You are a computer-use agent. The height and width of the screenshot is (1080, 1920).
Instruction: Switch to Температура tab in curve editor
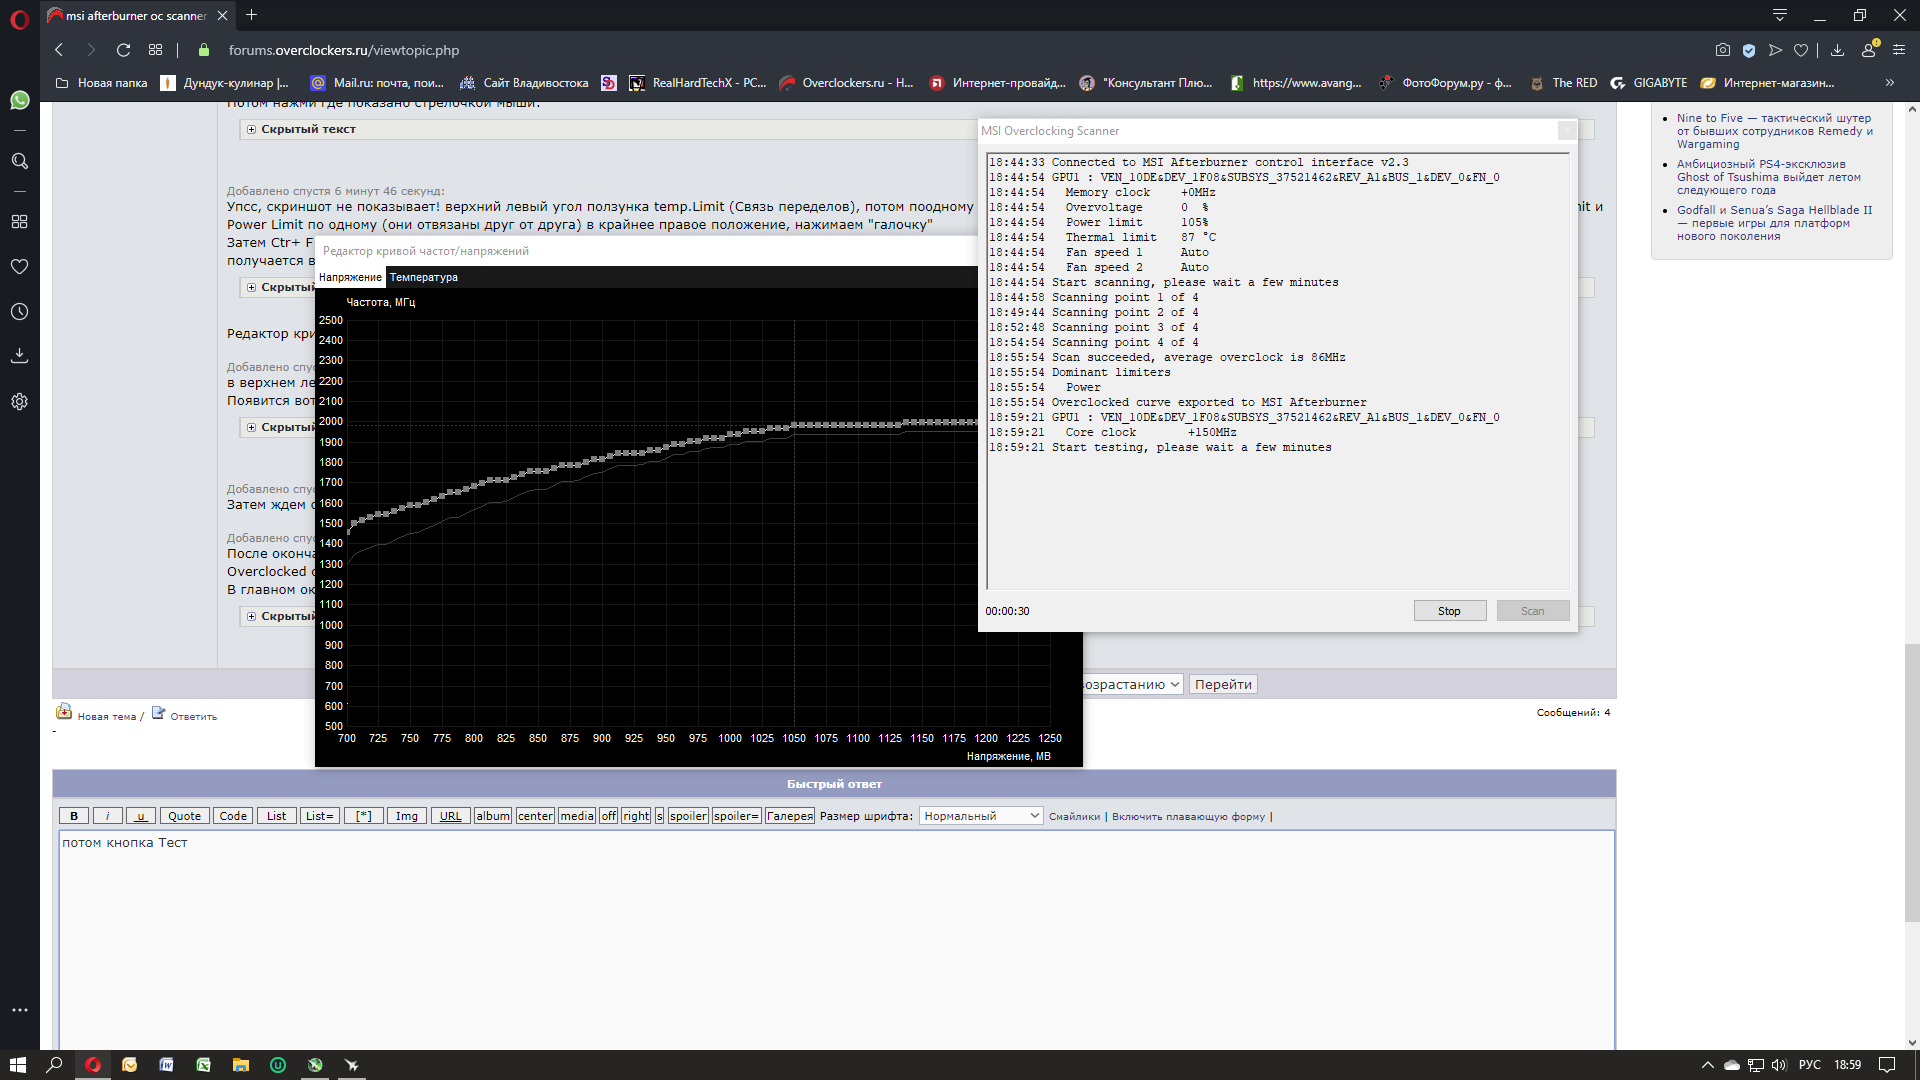point(423,277)
